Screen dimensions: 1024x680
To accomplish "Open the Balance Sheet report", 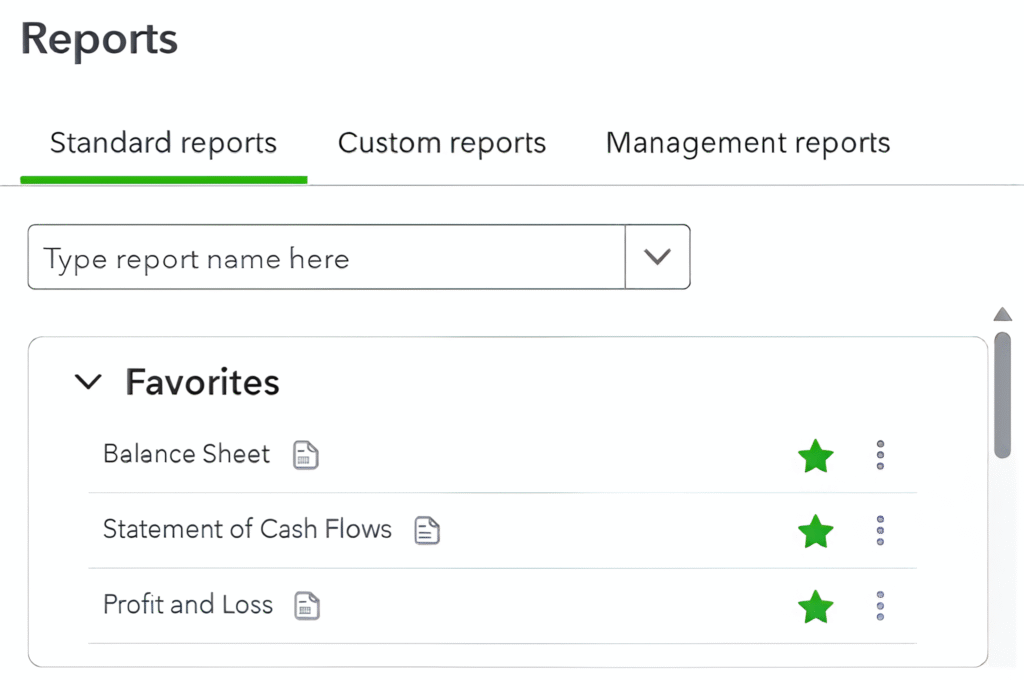I will [x=186, y=454].
